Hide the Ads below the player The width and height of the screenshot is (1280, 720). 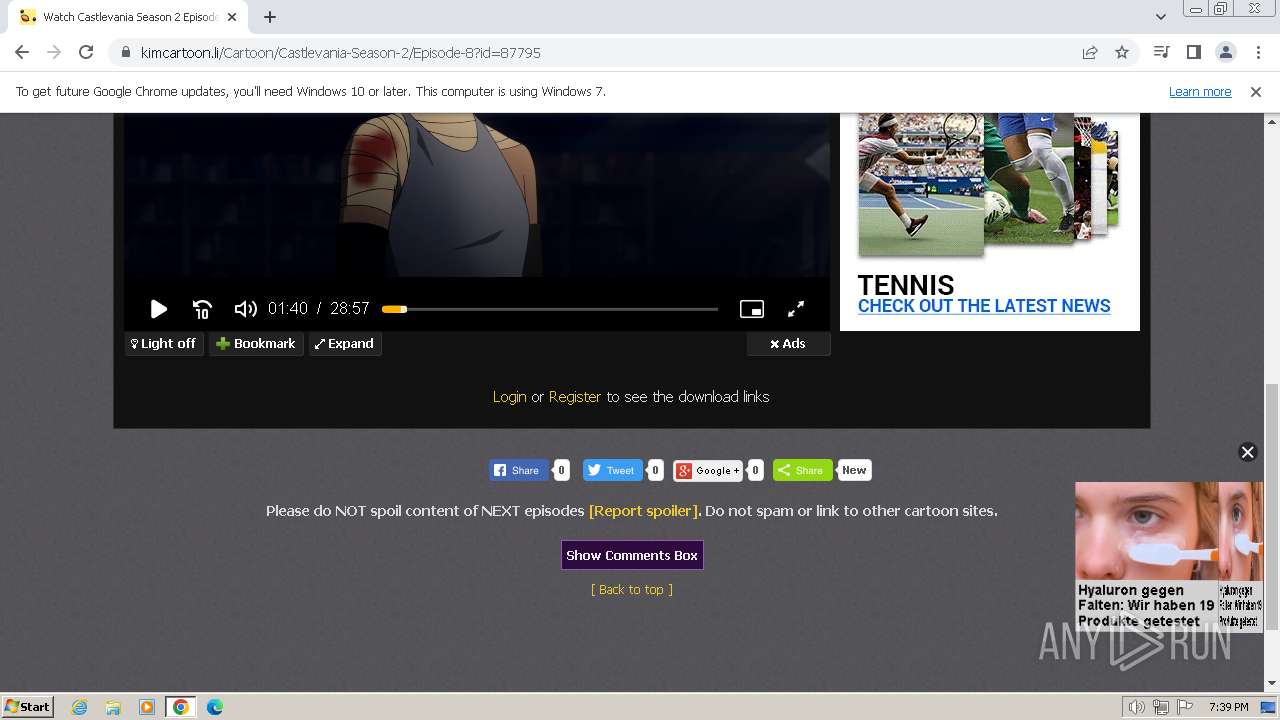(x=788, y=343)
